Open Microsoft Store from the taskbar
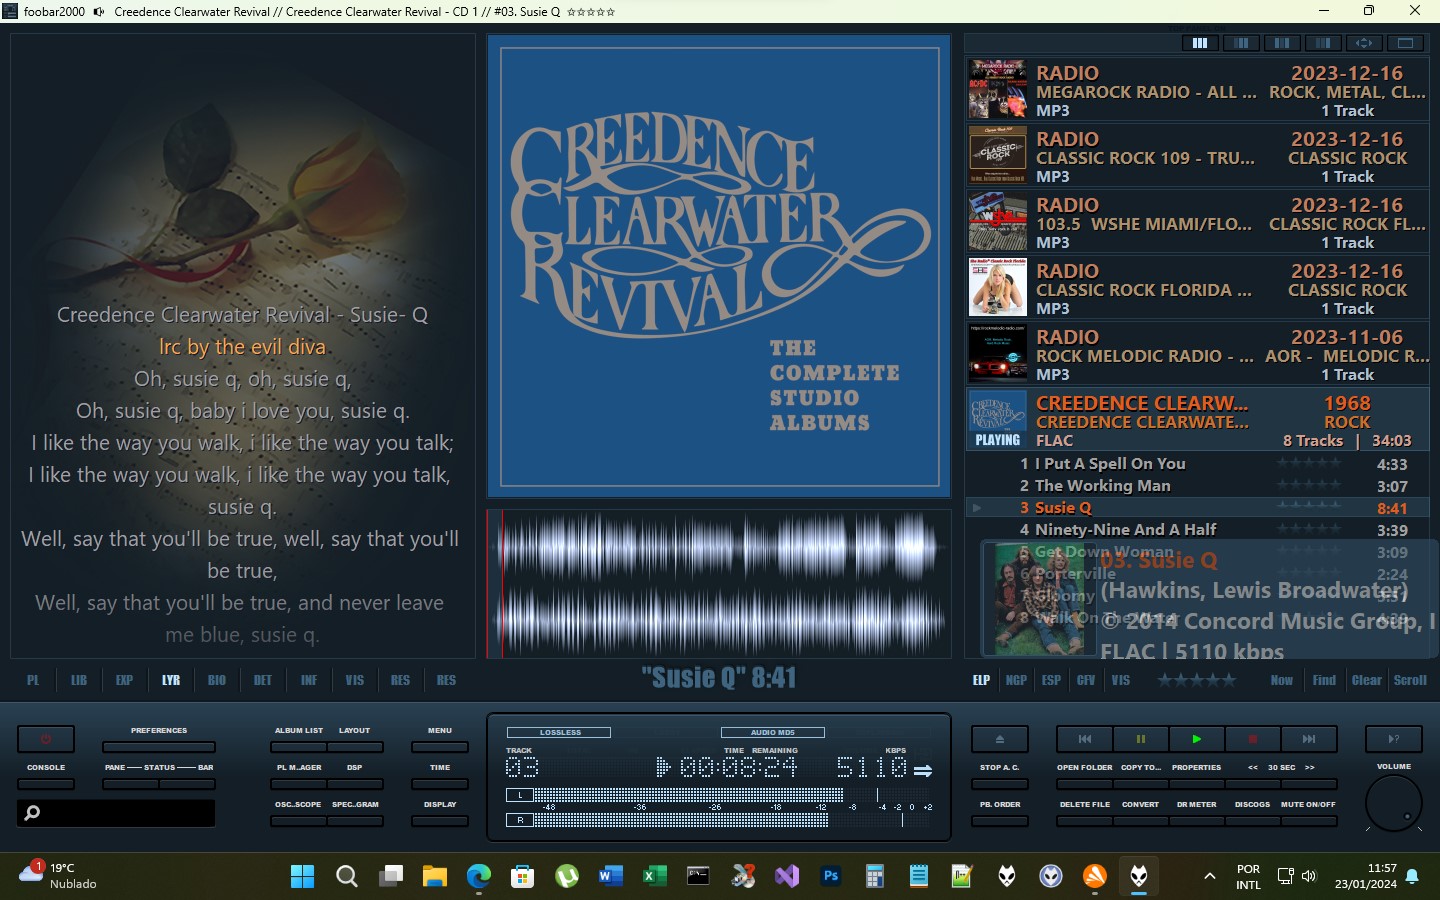Image resolution: width=1440 pixels, height=900 pixels. (x=522, y=877)
